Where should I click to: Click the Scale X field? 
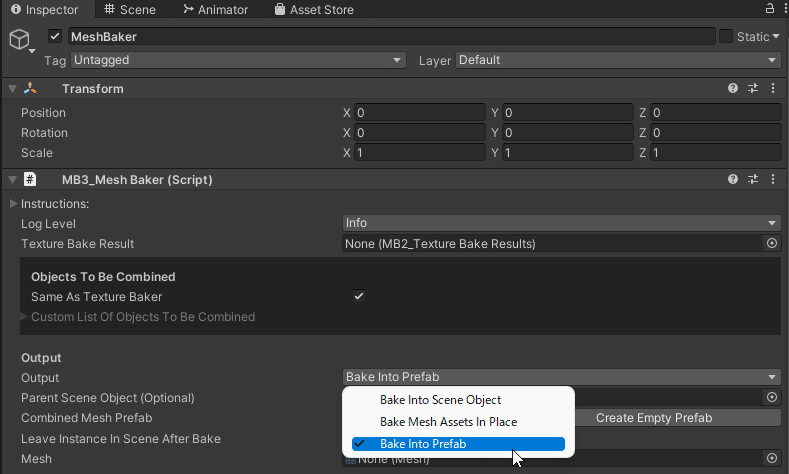[x=420, y=152]
